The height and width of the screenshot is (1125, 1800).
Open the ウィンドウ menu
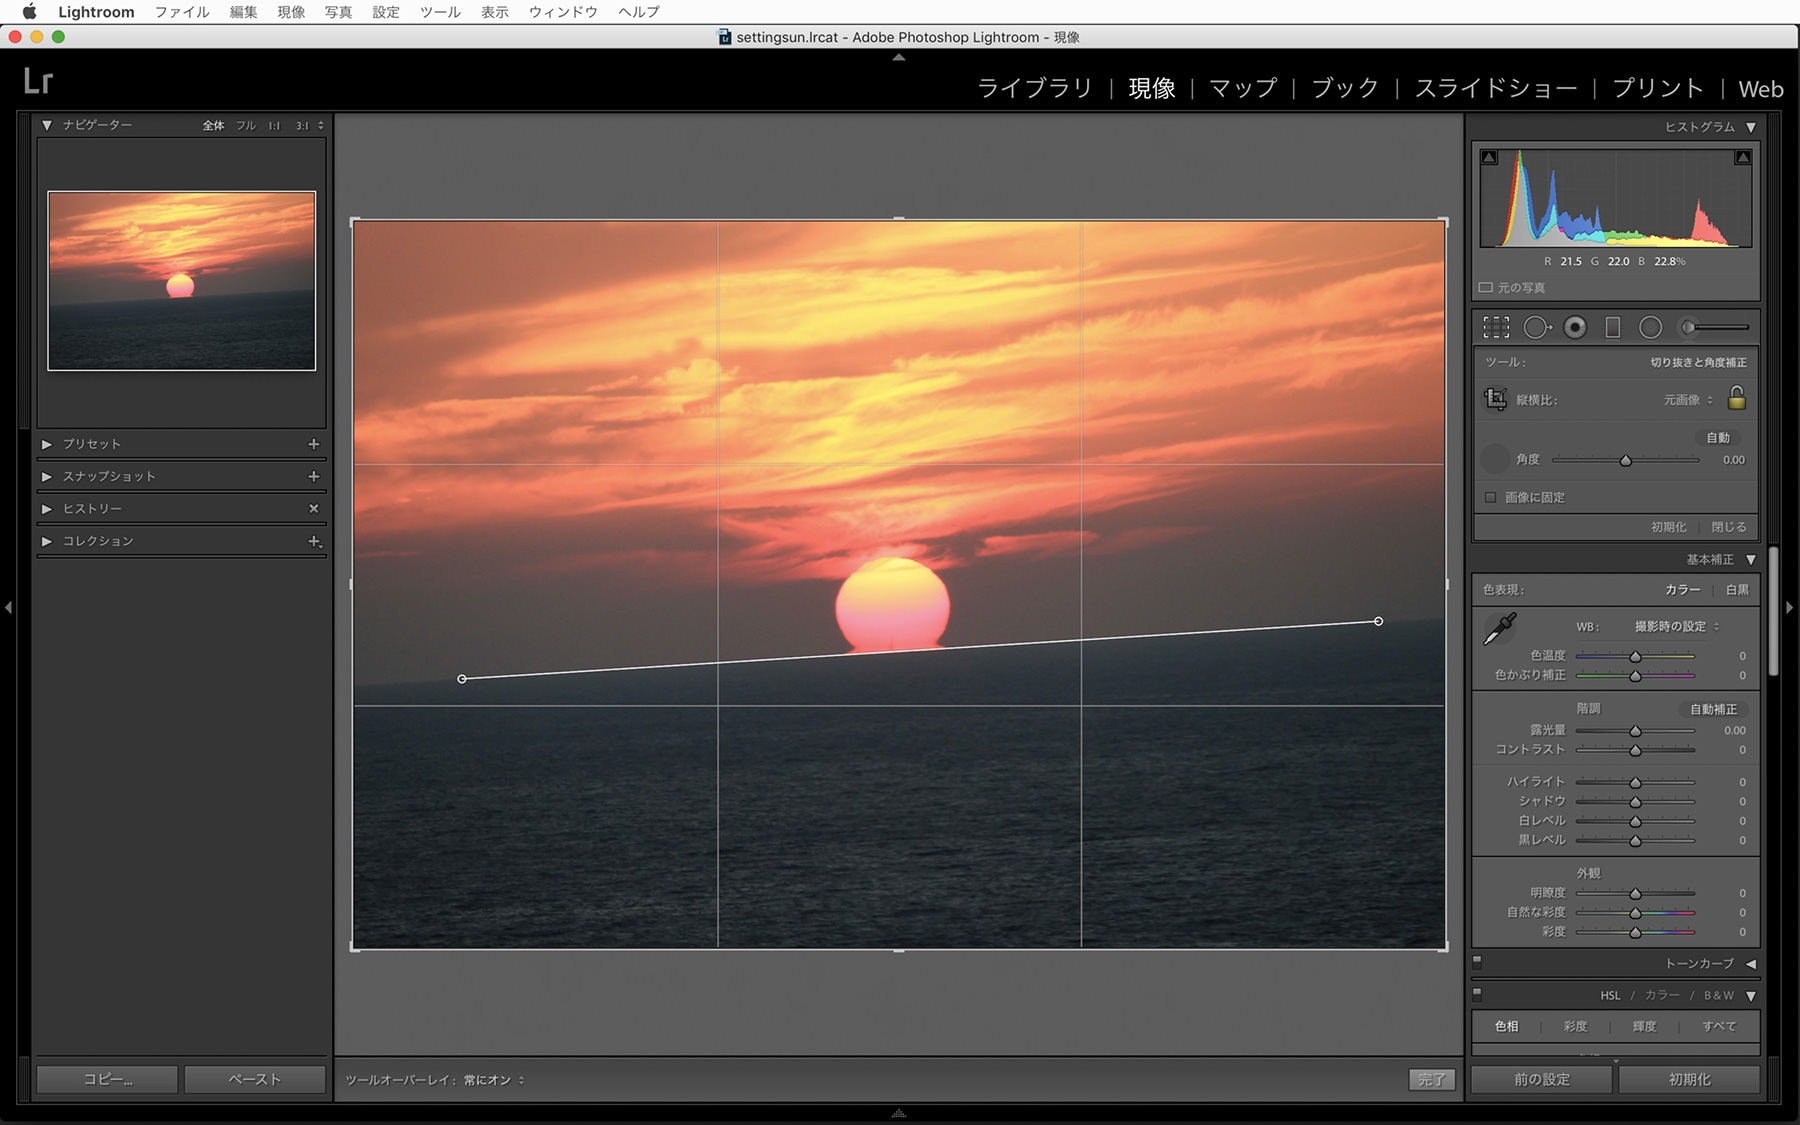[563, 12]
